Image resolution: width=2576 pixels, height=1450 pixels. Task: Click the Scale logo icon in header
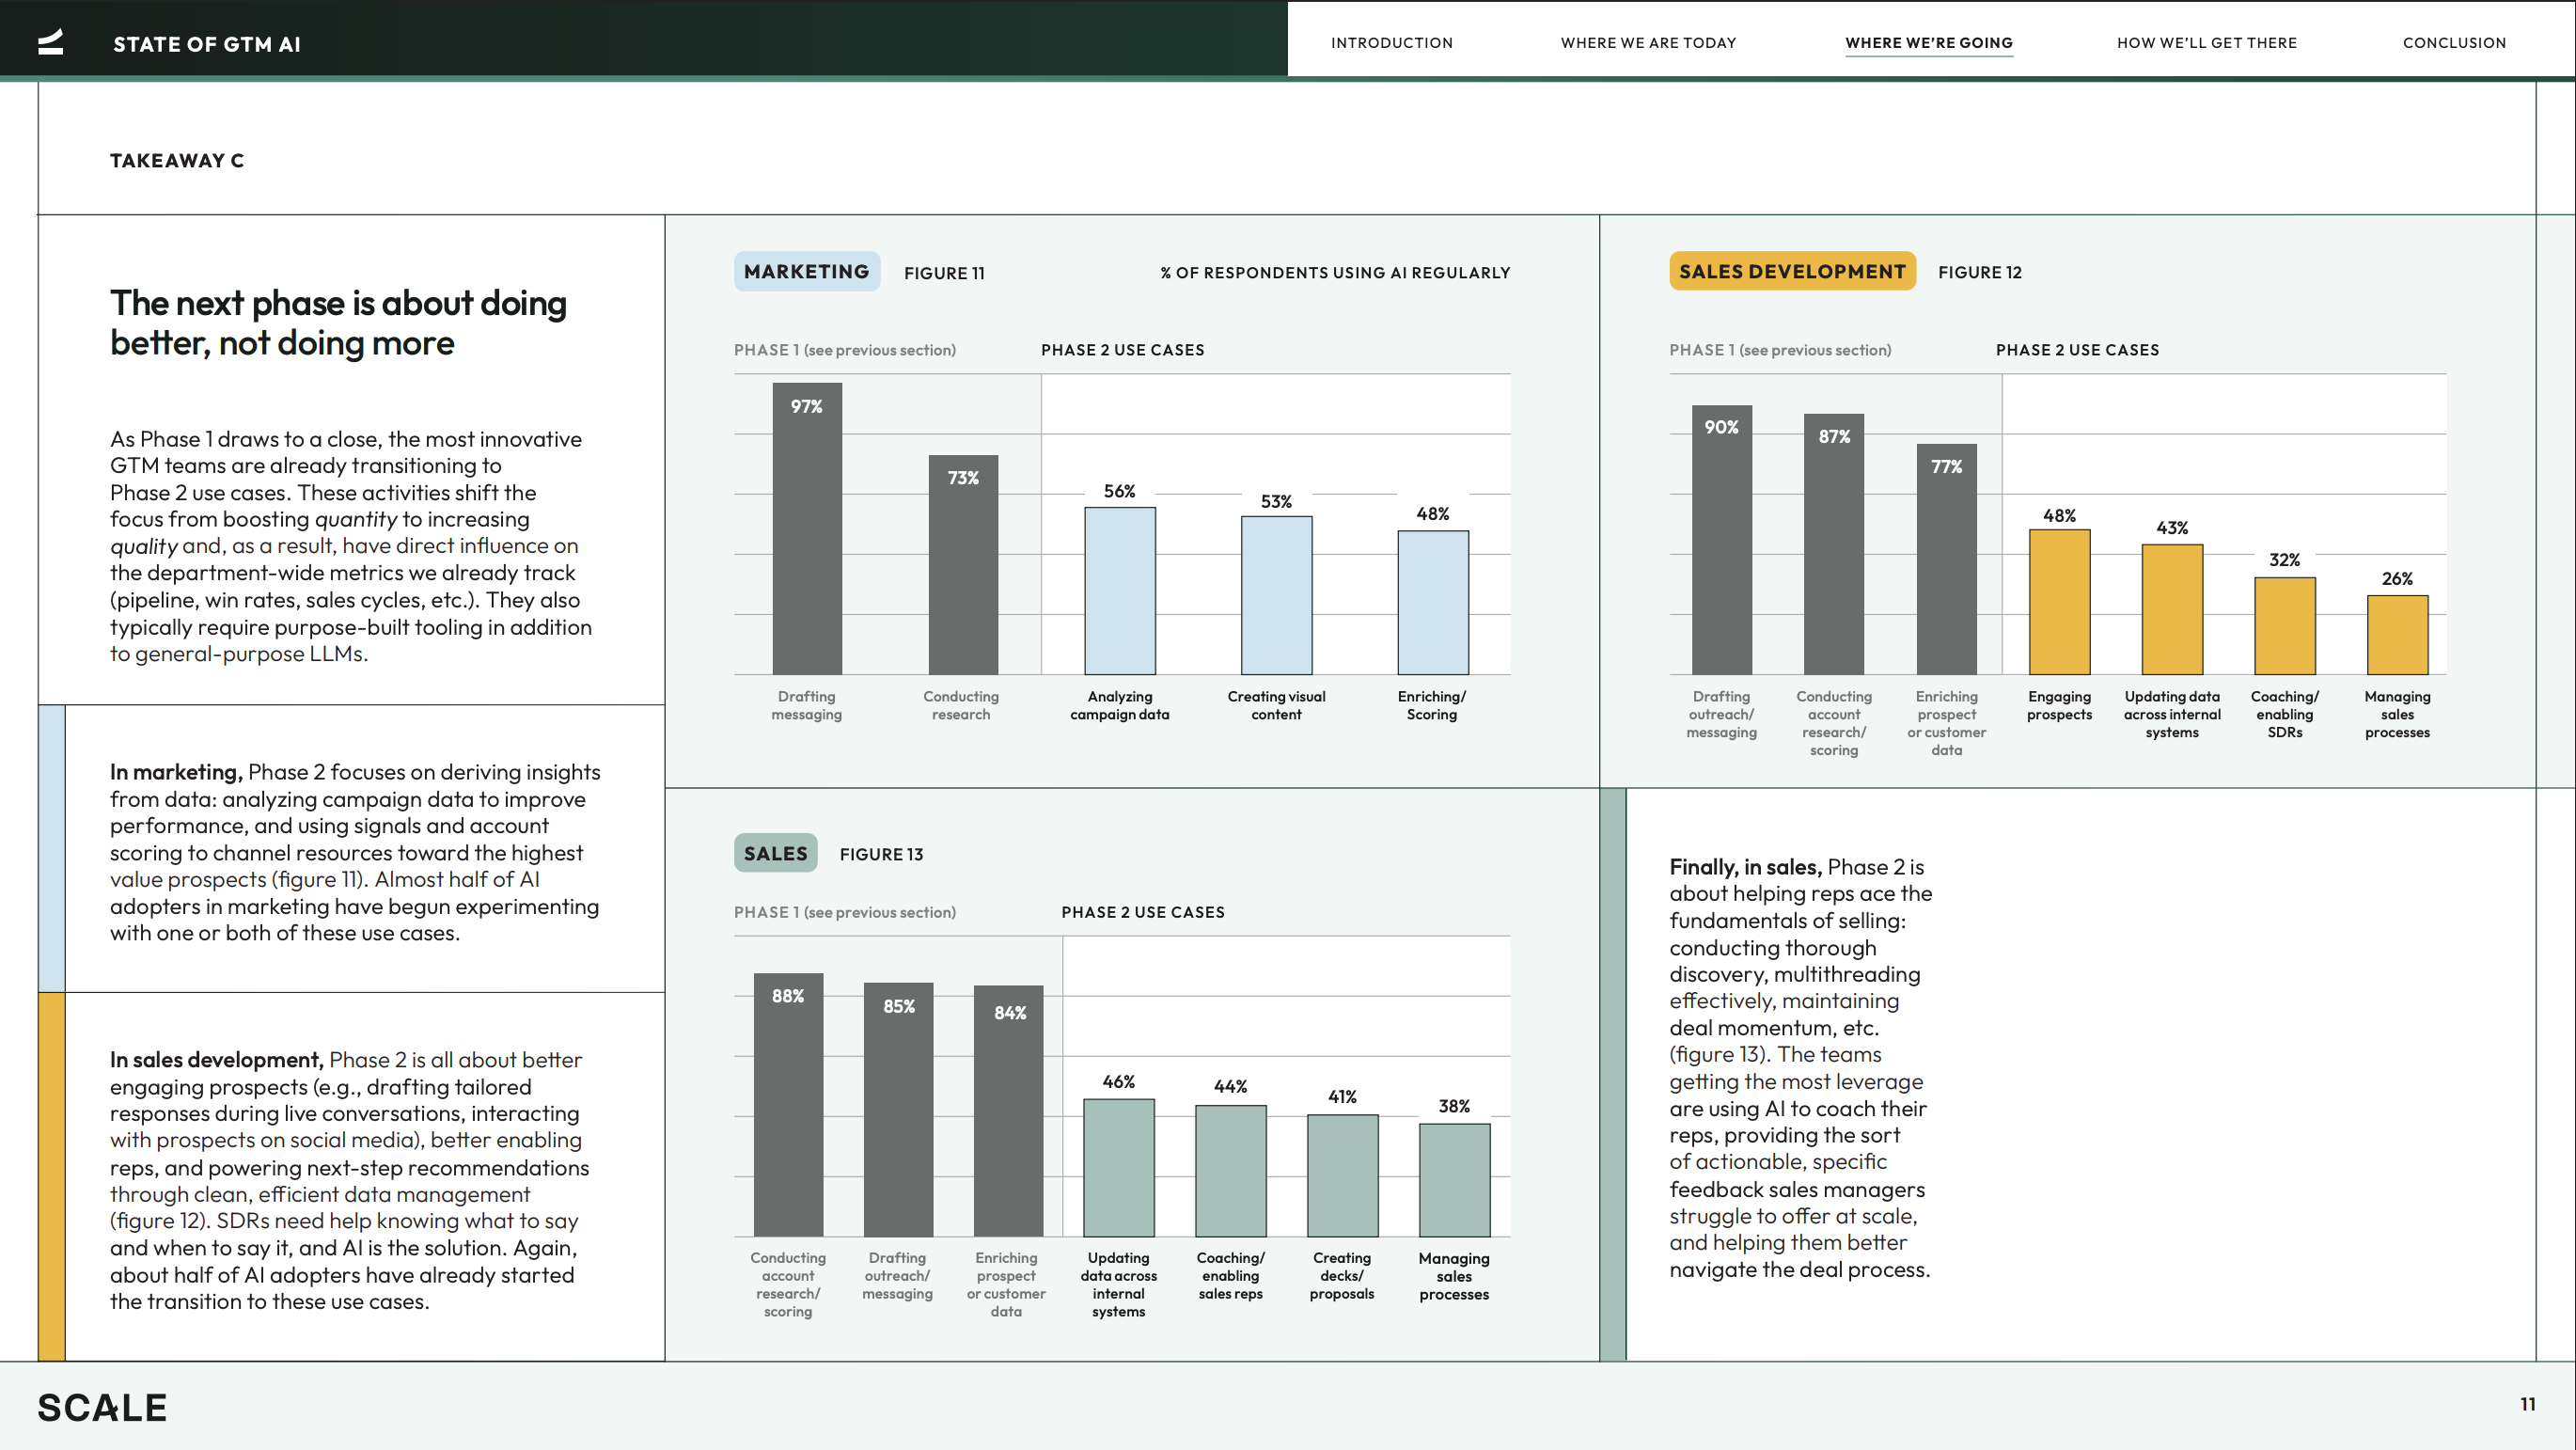(x=50, y=42)
